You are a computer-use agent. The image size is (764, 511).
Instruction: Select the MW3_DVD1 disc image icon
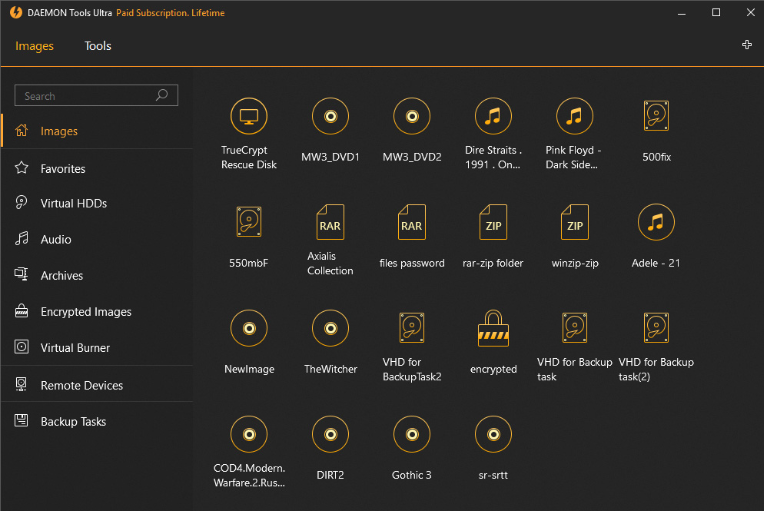330,116
